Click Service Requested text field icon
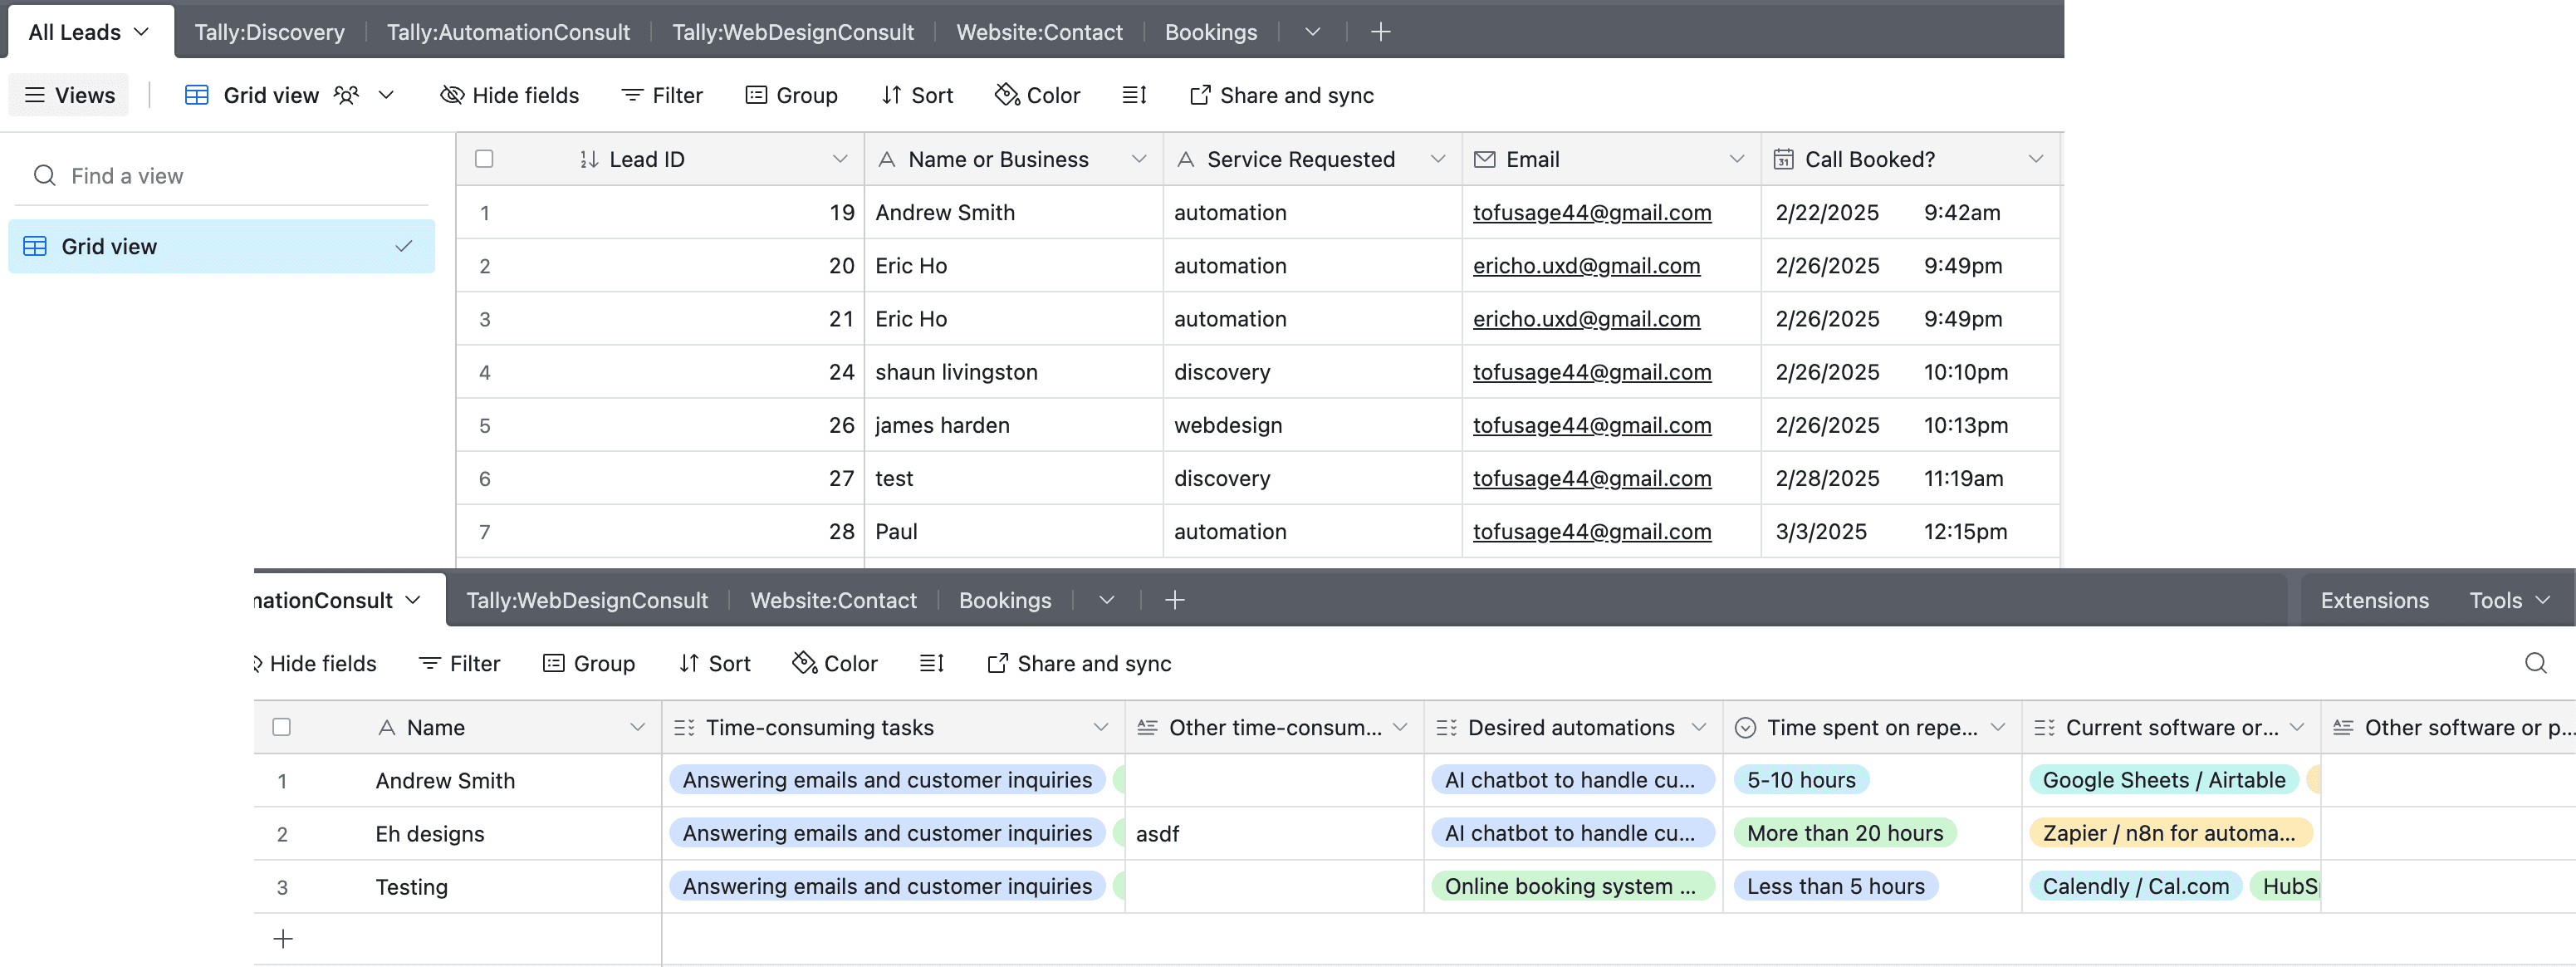This screenshot has width=2576, height=967. coord(1185,159)
